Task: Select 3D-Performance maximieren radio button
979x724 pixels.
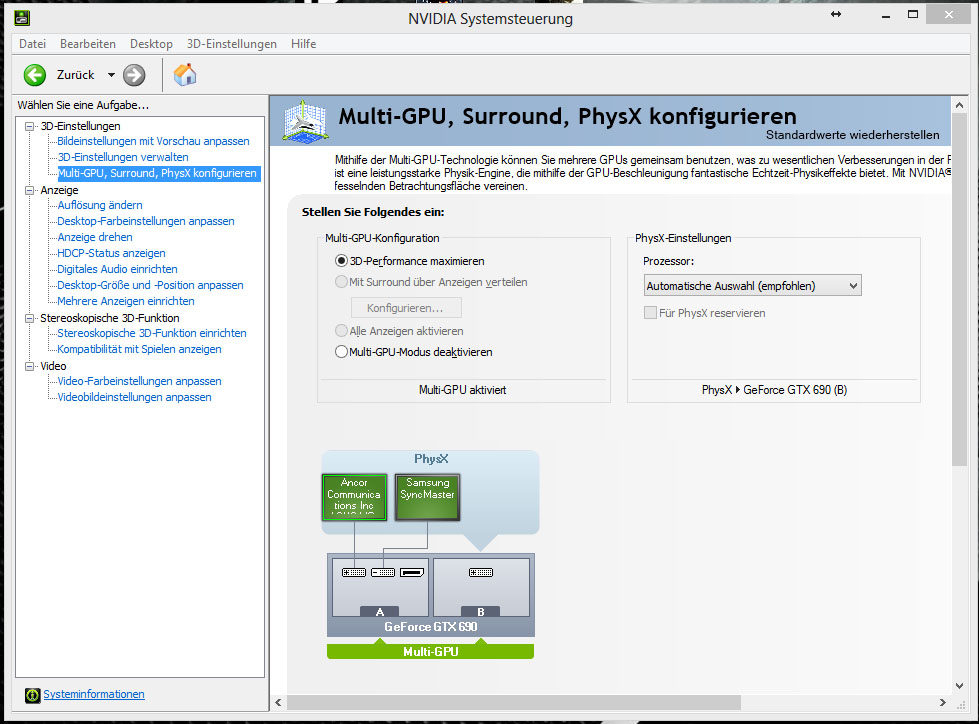Action: pyautogui.click(x=341, y=261)
